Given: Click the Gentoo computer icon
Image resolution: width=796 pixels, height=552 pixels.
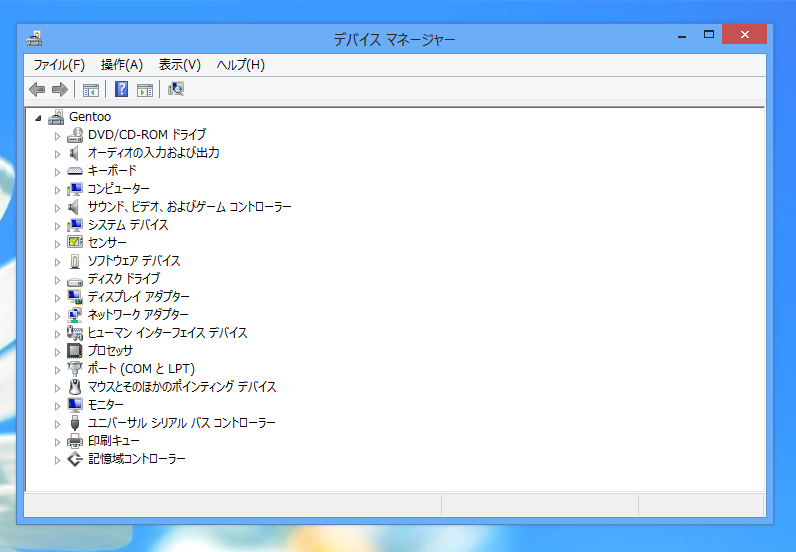Looking at the screenshot, I should (x=56, y=117).
